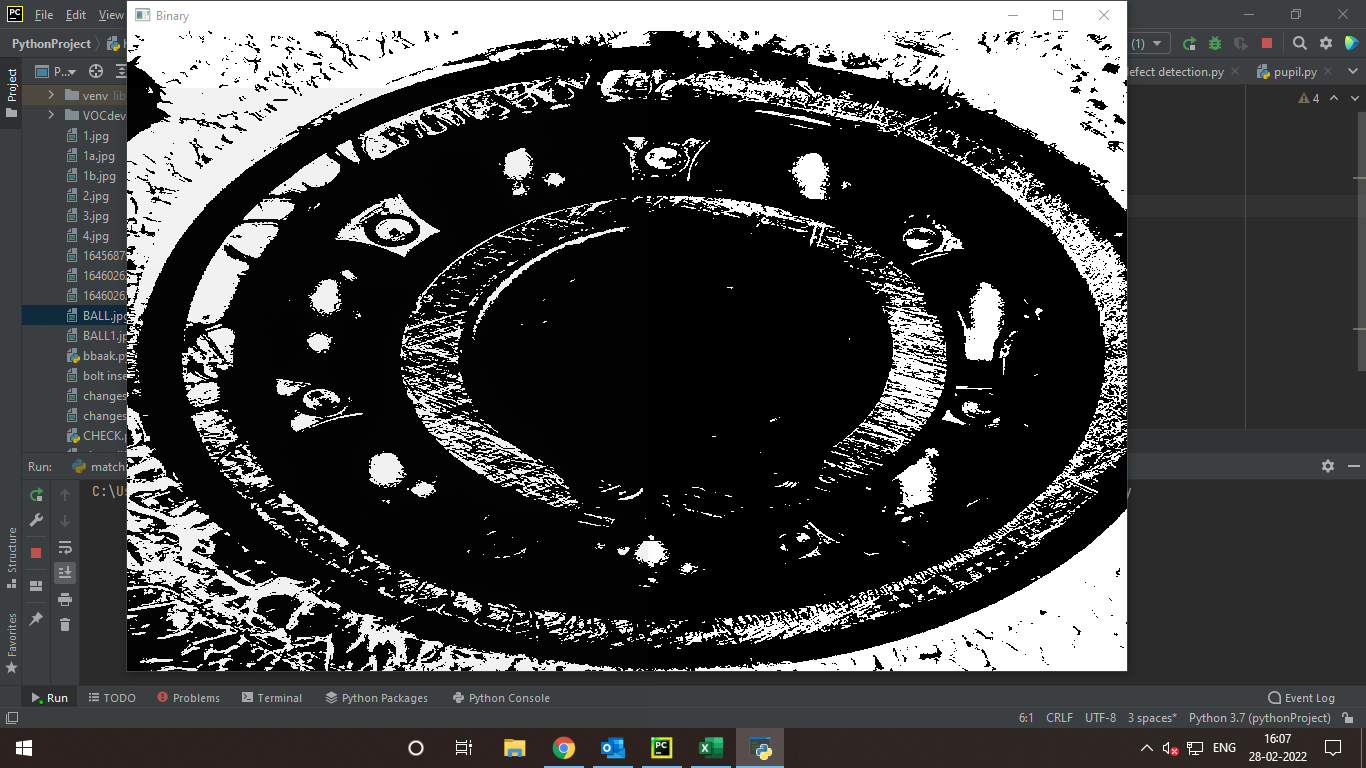Viewport: 1366px width, 768px height.
Task: Open Chrome from the taskbar
Action: point(563,748)
